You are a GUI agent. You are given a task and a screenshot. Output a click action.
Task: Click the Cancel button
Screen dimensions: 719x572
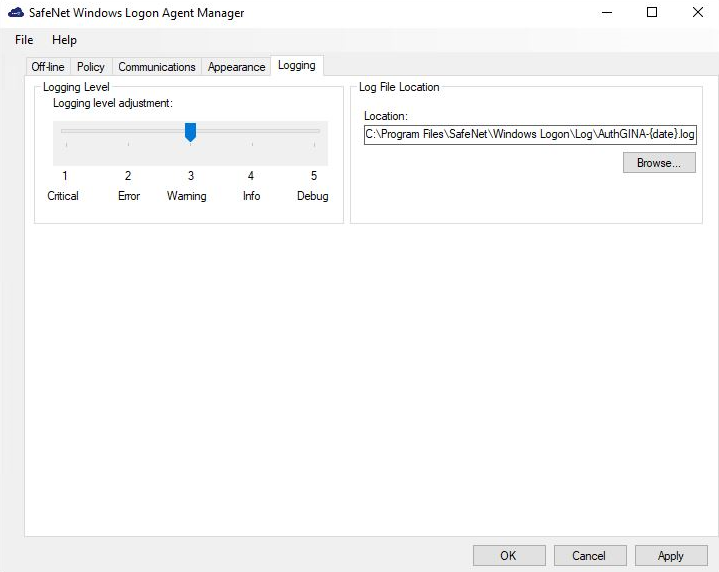590,555
